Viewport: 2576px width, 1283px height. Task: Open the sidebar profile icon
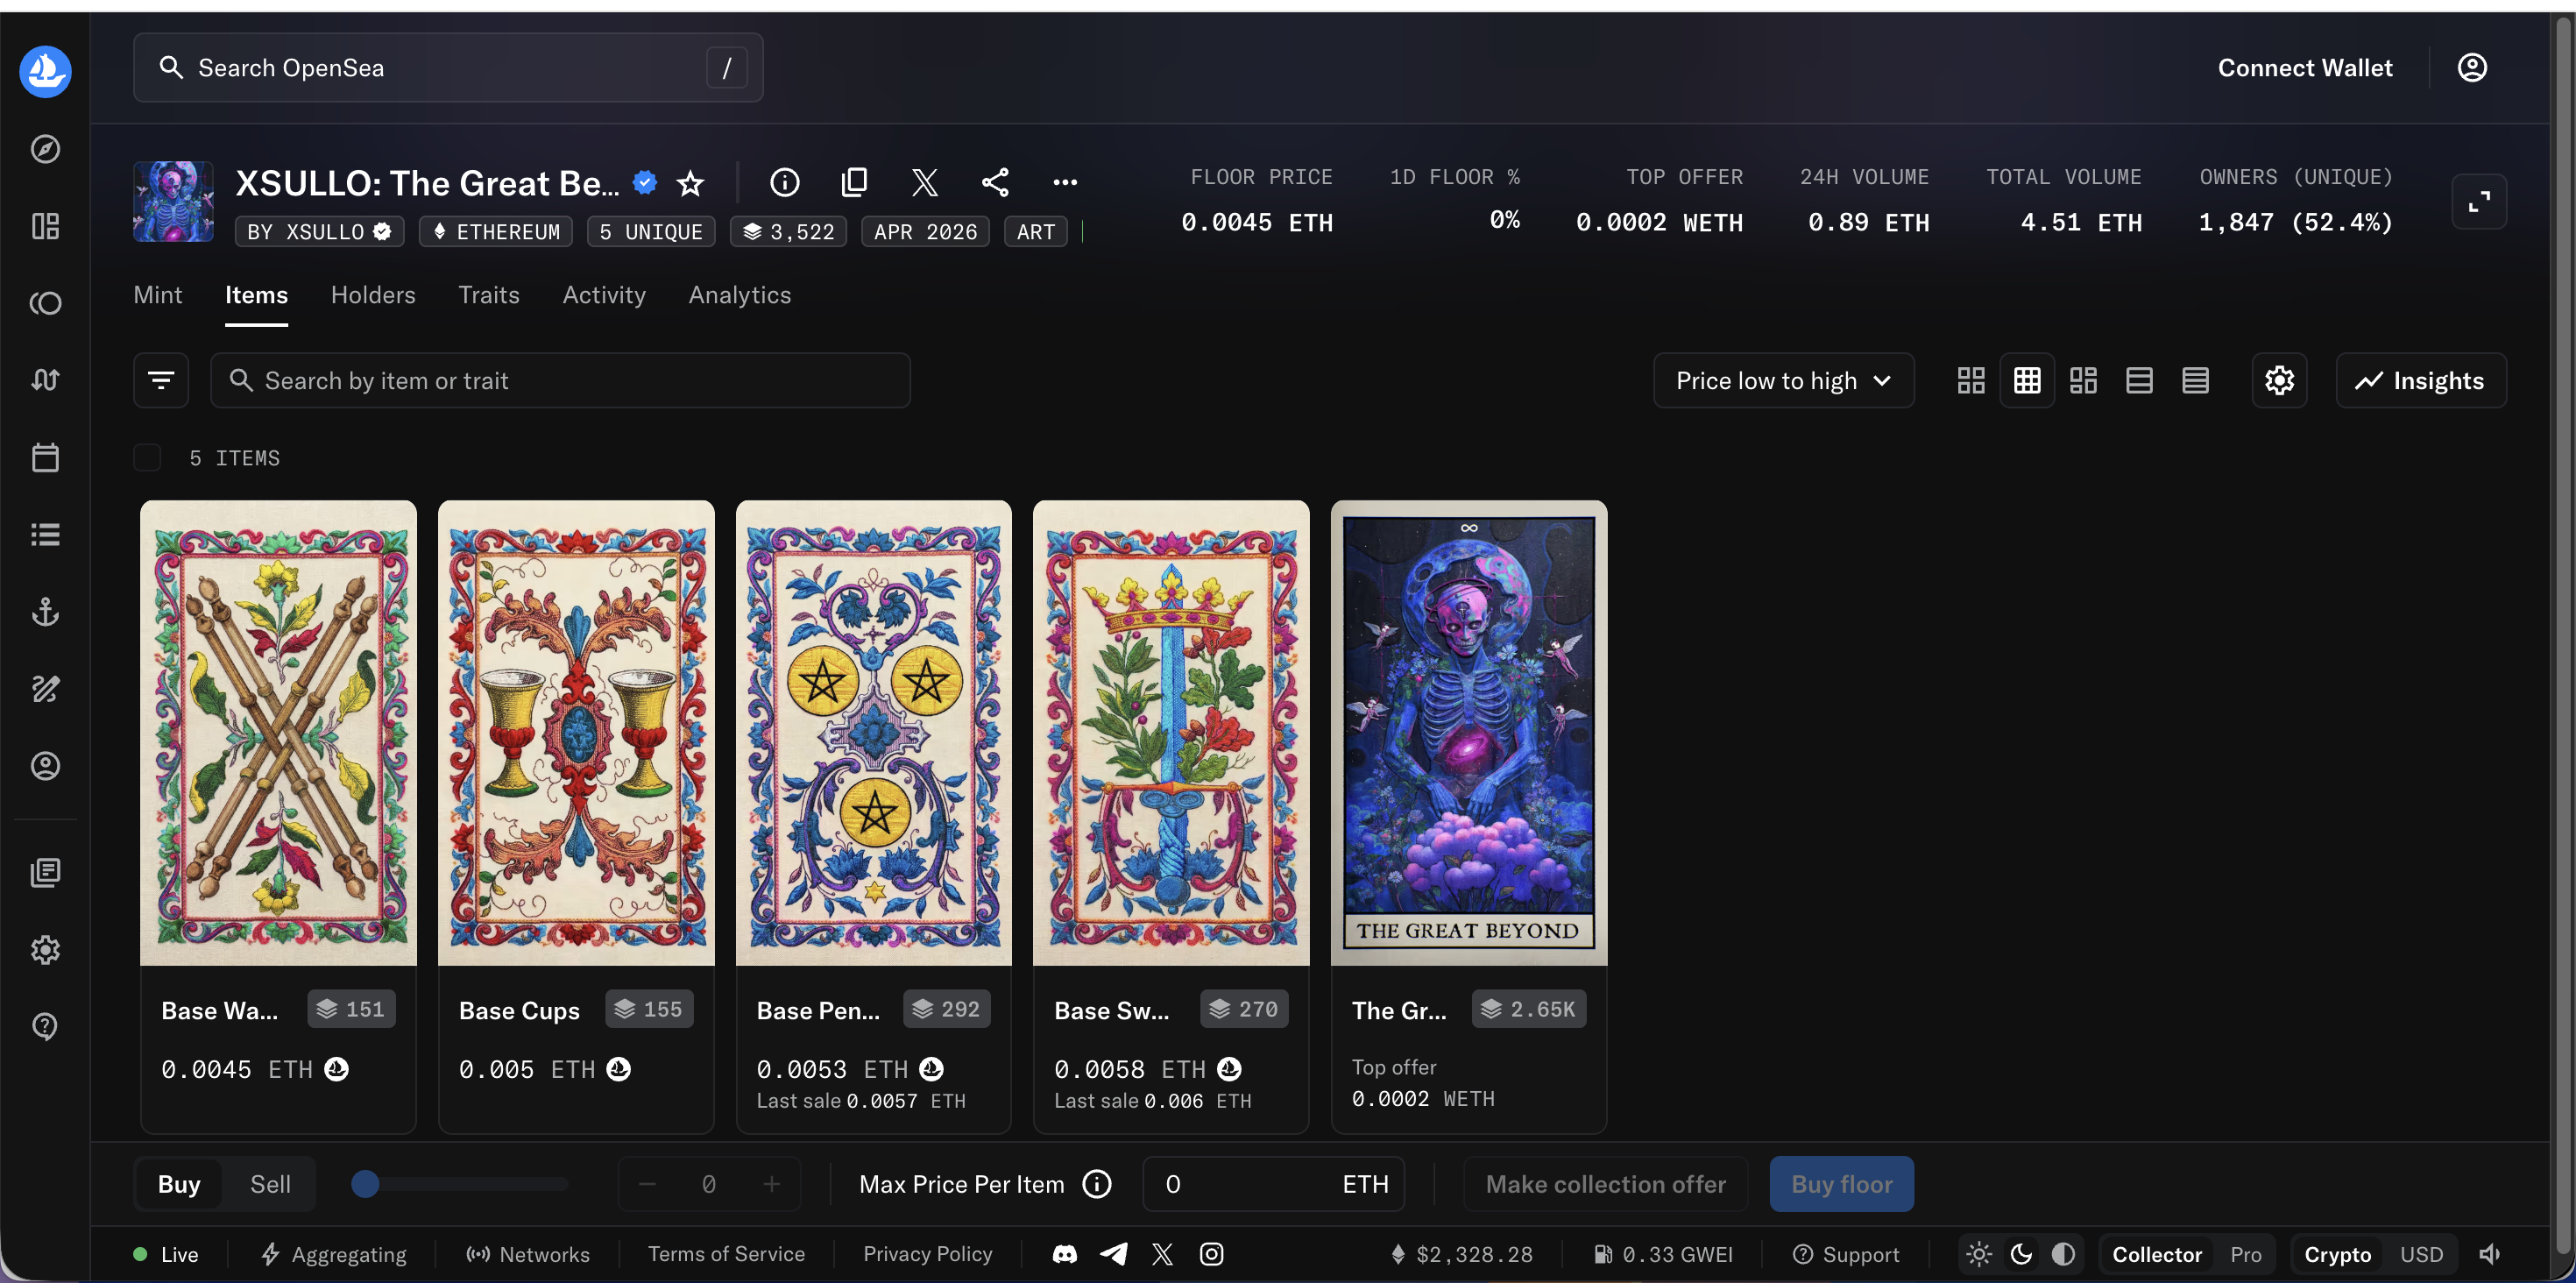pos(45,765)
